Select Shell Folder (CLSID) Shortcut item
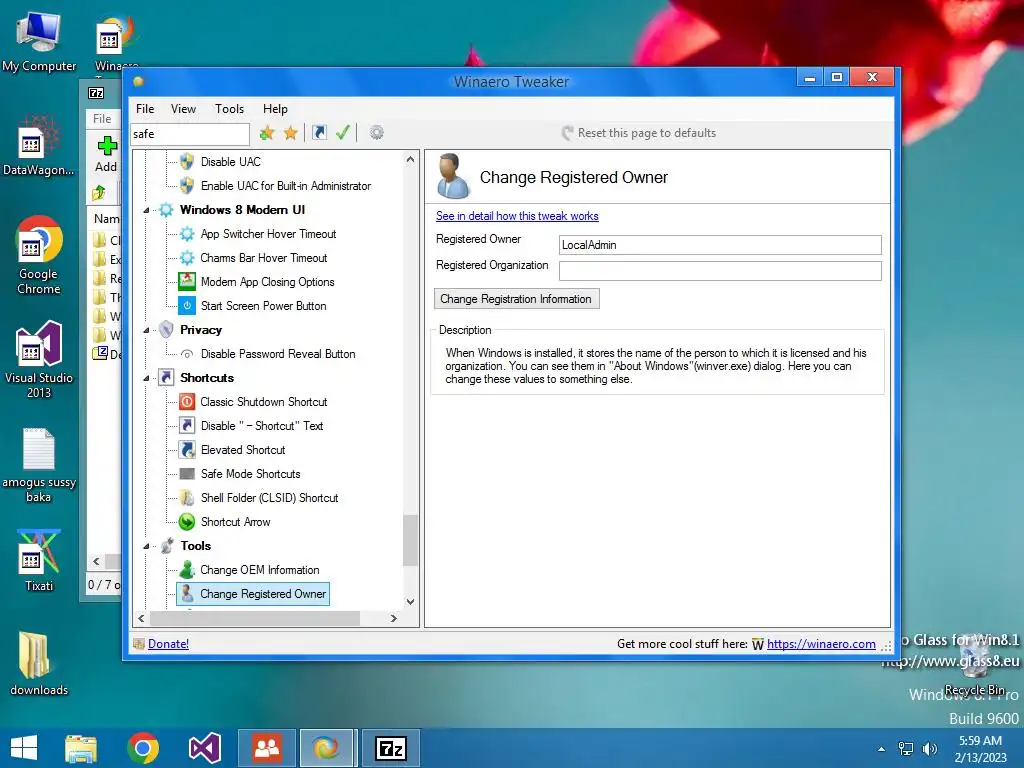The height and width of the screenshot is (768, 1024). pos(269,498)
